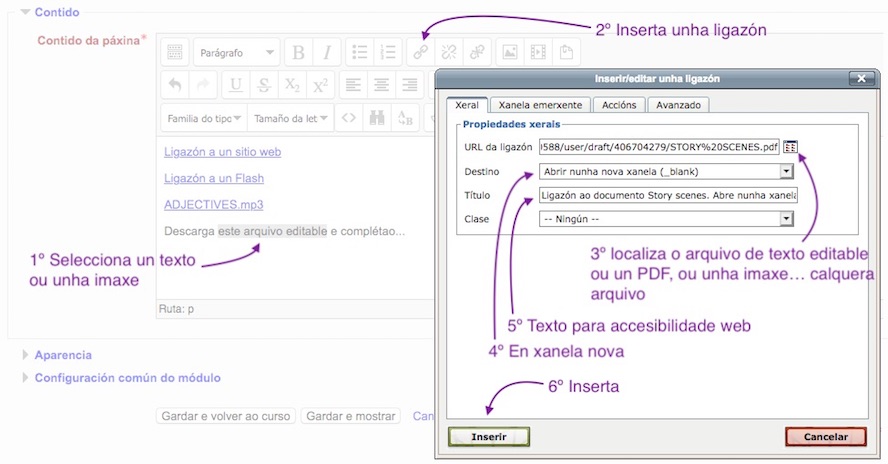Undo the last edit

[175, 86]
